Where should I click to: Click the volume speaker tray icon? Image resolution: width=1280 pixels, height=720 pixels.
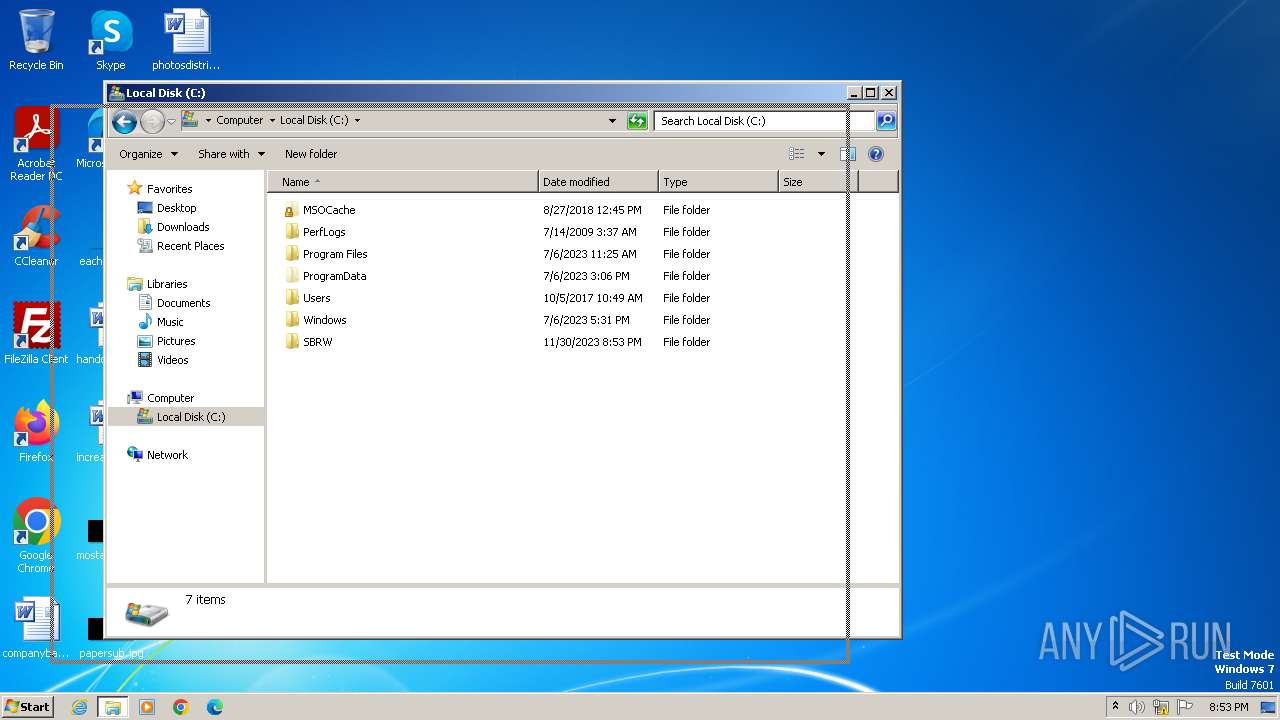point(1137,707)
